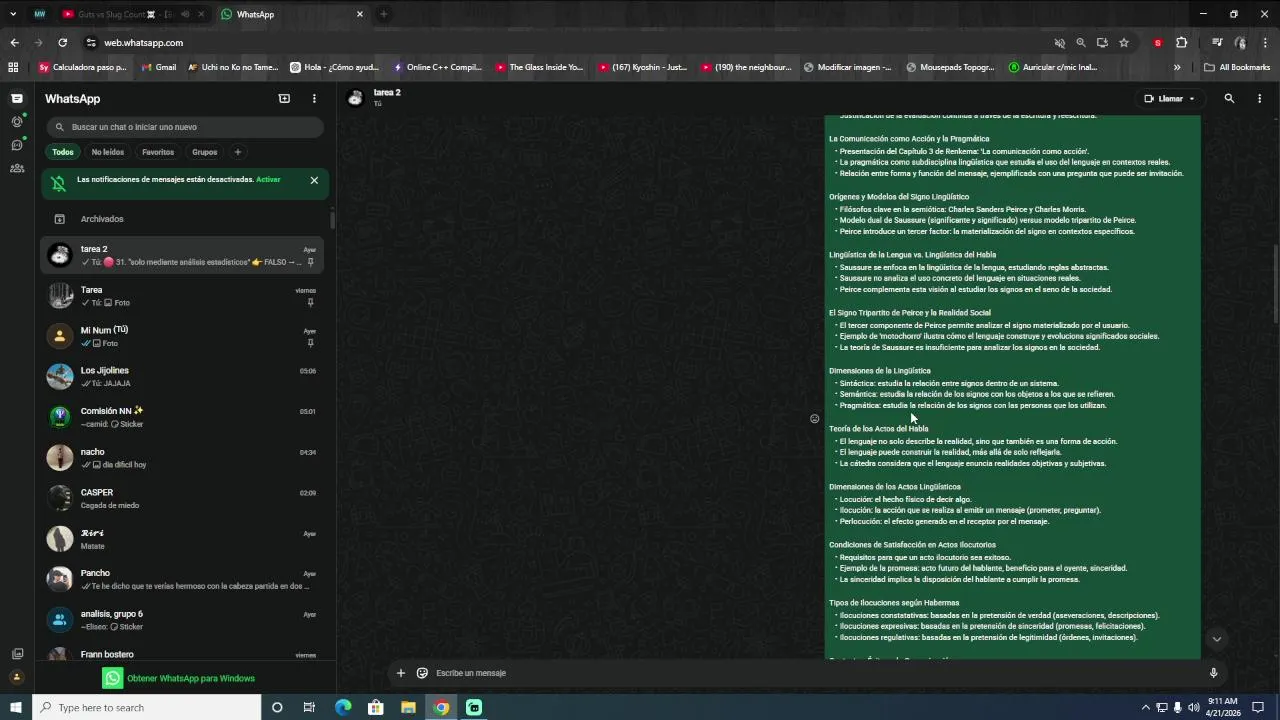This screenshot has height=720, width=1280.
Task: Open the Chrome apps grid in bookmarks bar
Action: coord(13,67)
